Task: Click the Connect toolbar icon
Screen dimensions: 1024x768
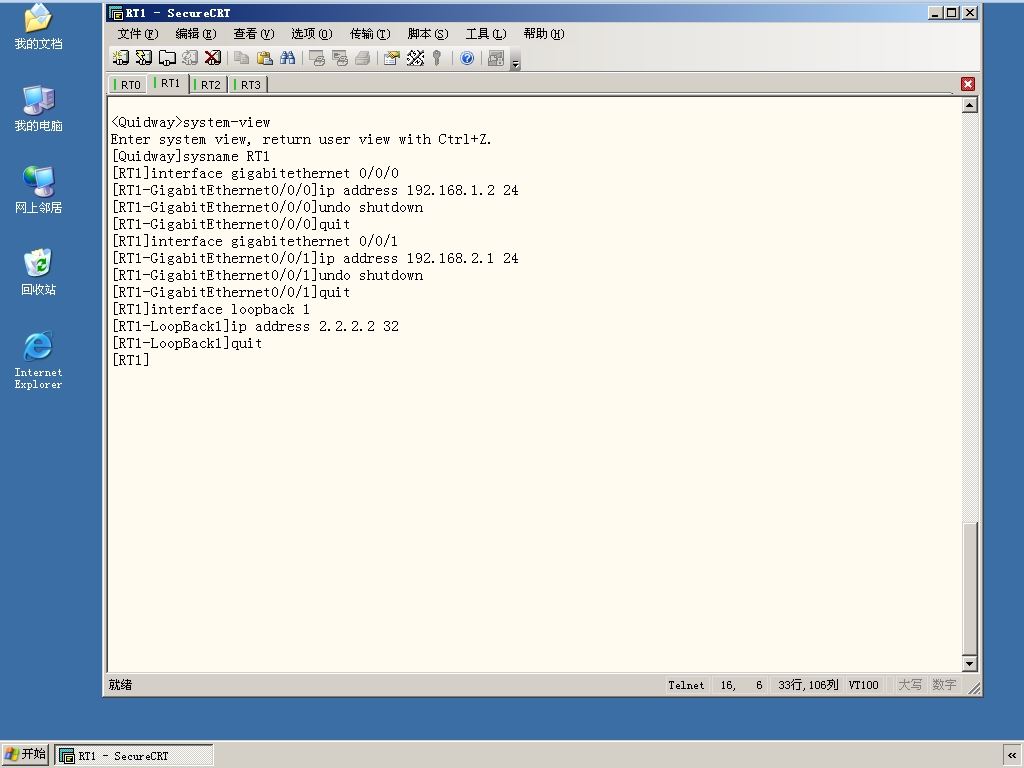Action: (121, 58)
